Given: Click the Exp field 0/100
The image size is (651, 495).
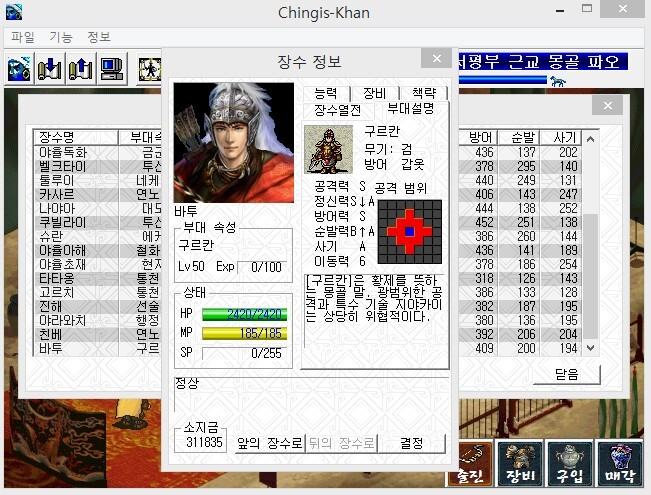Looking at the screenshot, I should (x=262, y=267).
